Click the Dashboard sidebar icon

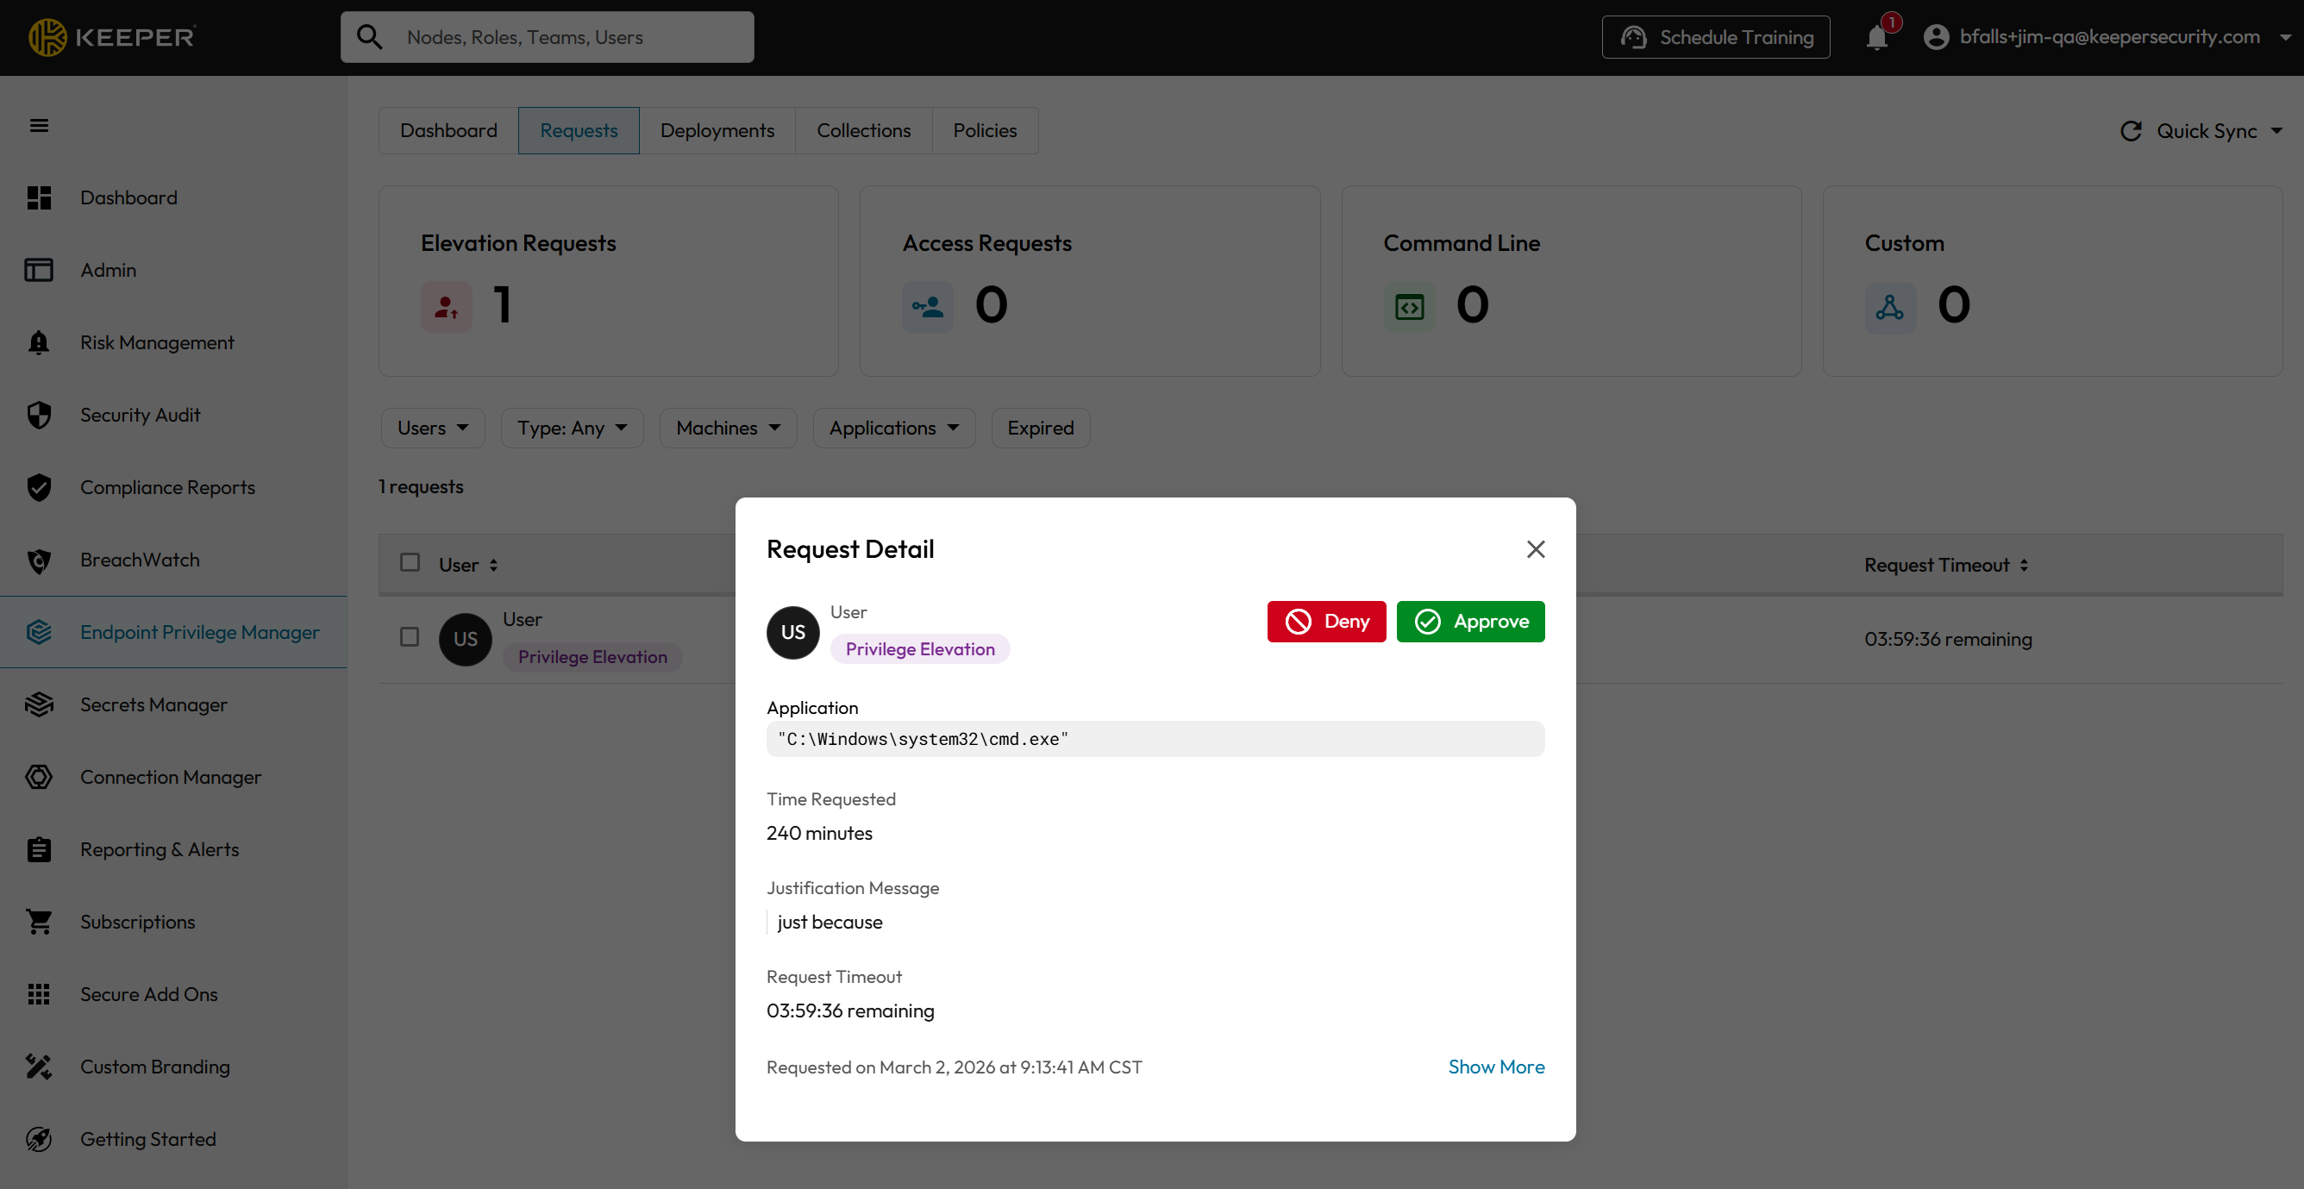click(x=39, y=198)
